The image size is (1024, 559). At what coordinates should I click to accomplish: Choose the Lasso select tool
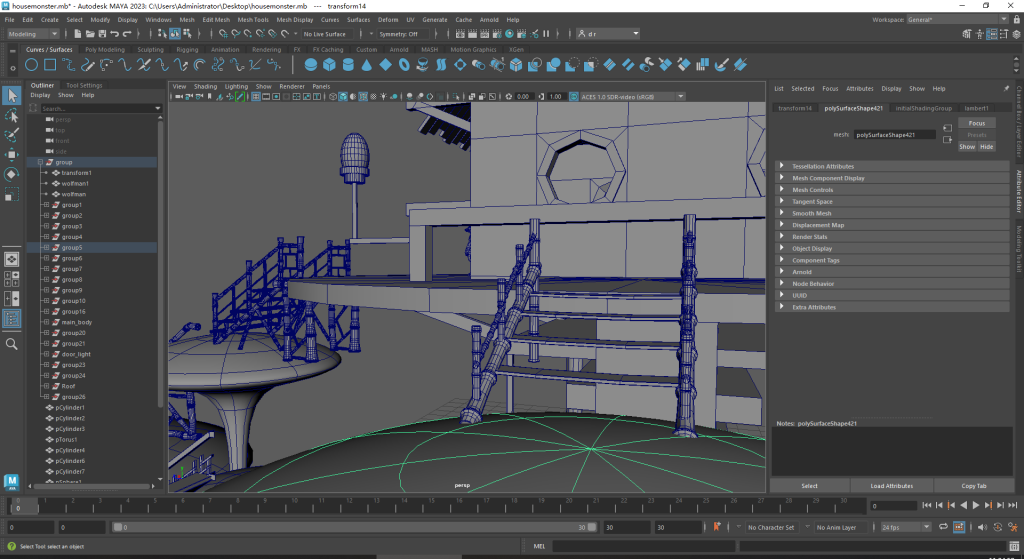click(x=12, y=116)
